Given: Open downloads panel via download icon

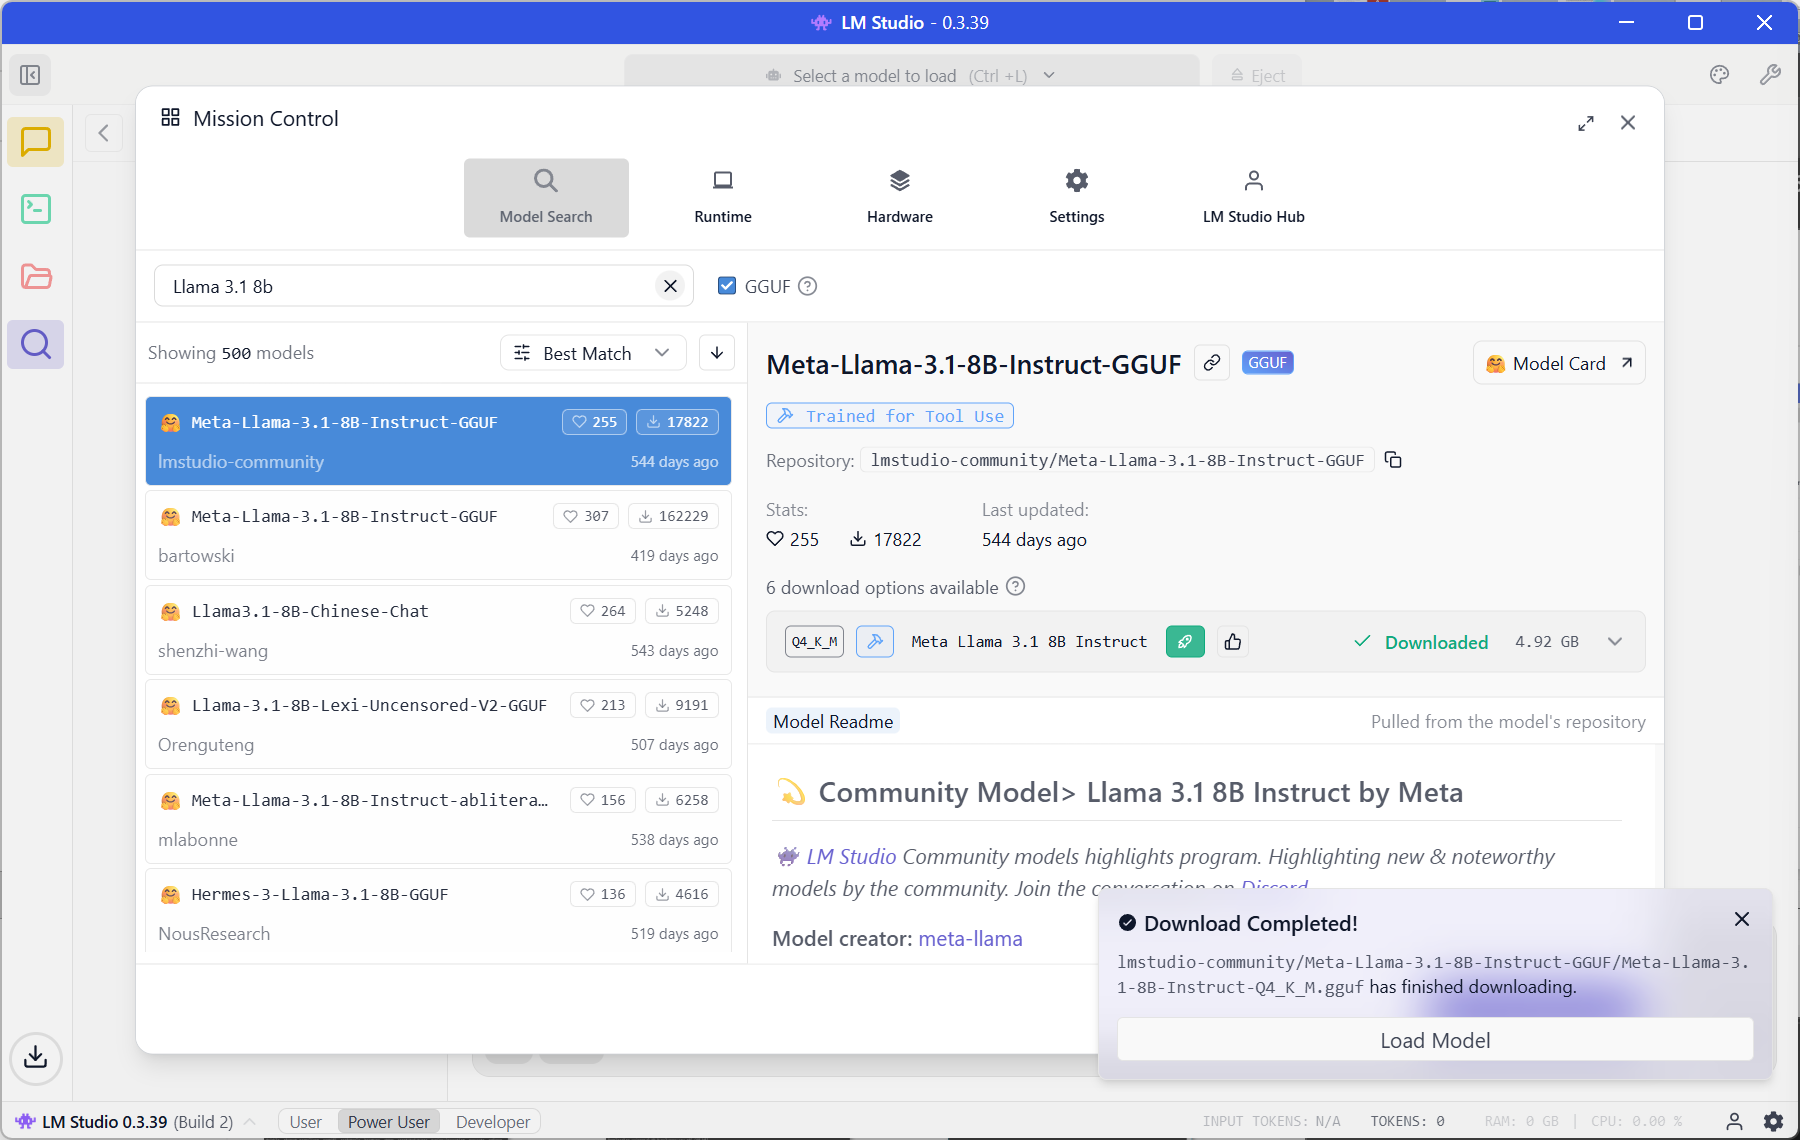Looking at the screenshot, I should coord(36,1057).
